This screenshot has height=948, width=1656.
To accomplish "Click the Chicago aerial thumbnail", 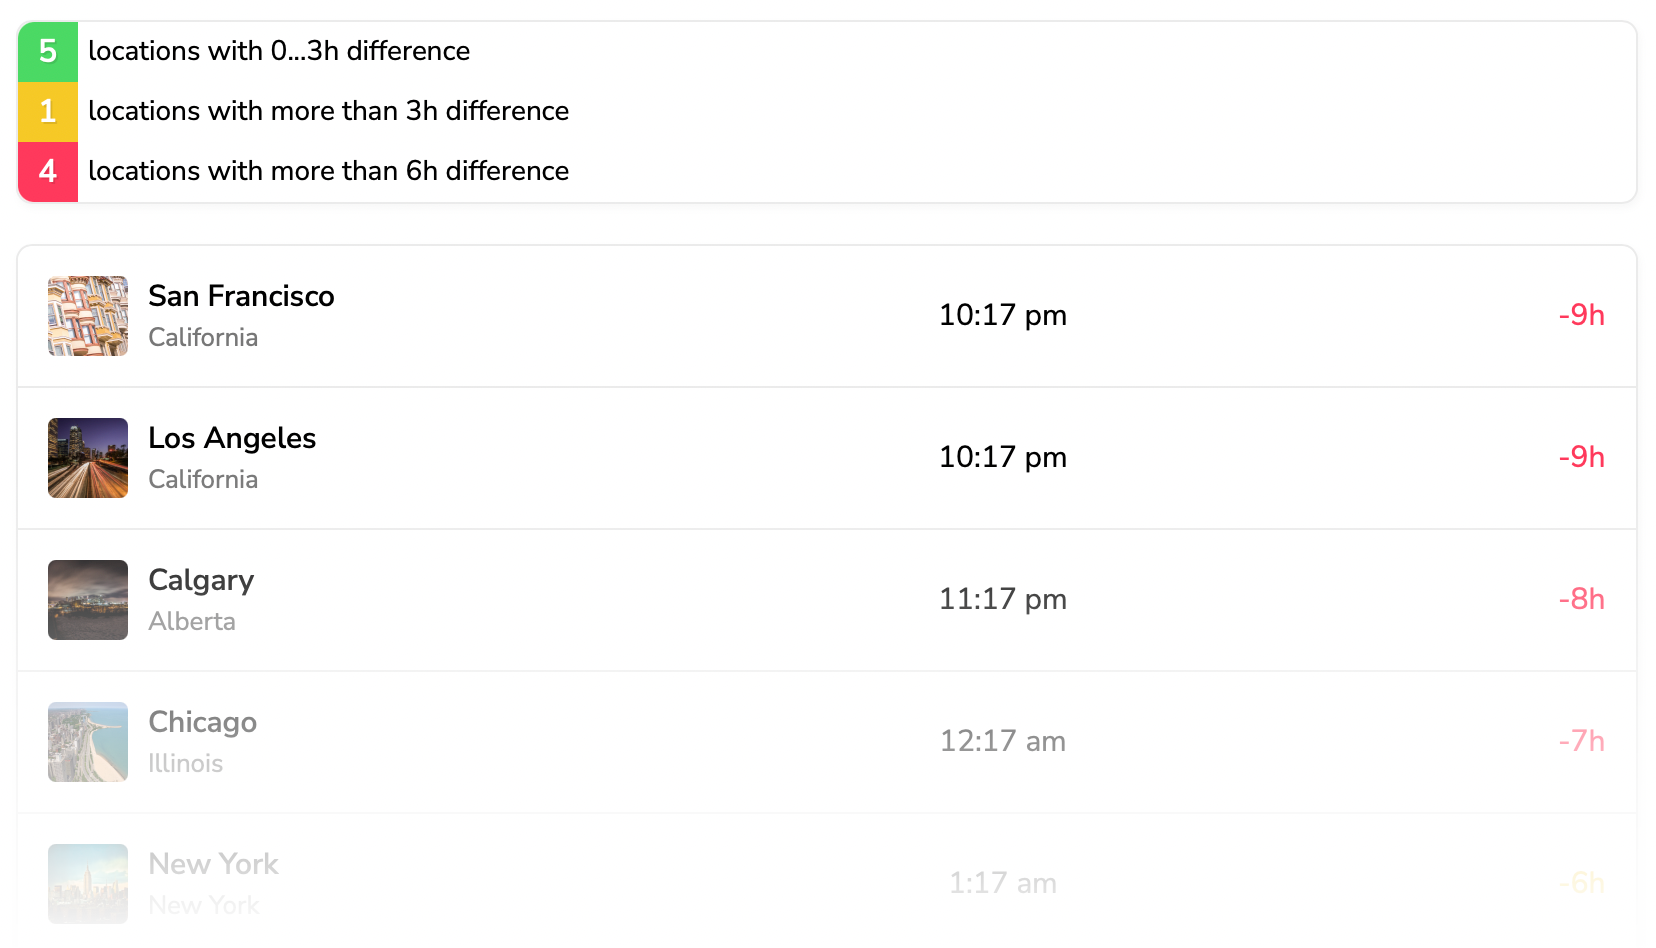I will [x=88, y=742].
